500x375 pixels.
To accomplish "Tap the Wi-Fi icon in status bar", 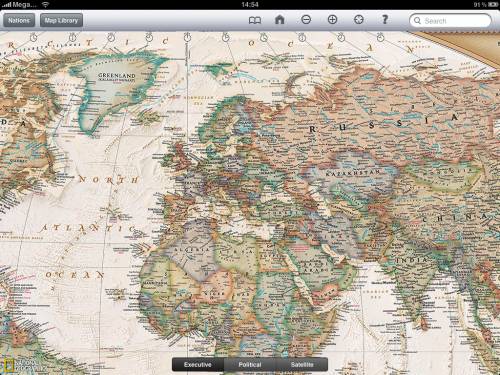I will click(46, 5).
